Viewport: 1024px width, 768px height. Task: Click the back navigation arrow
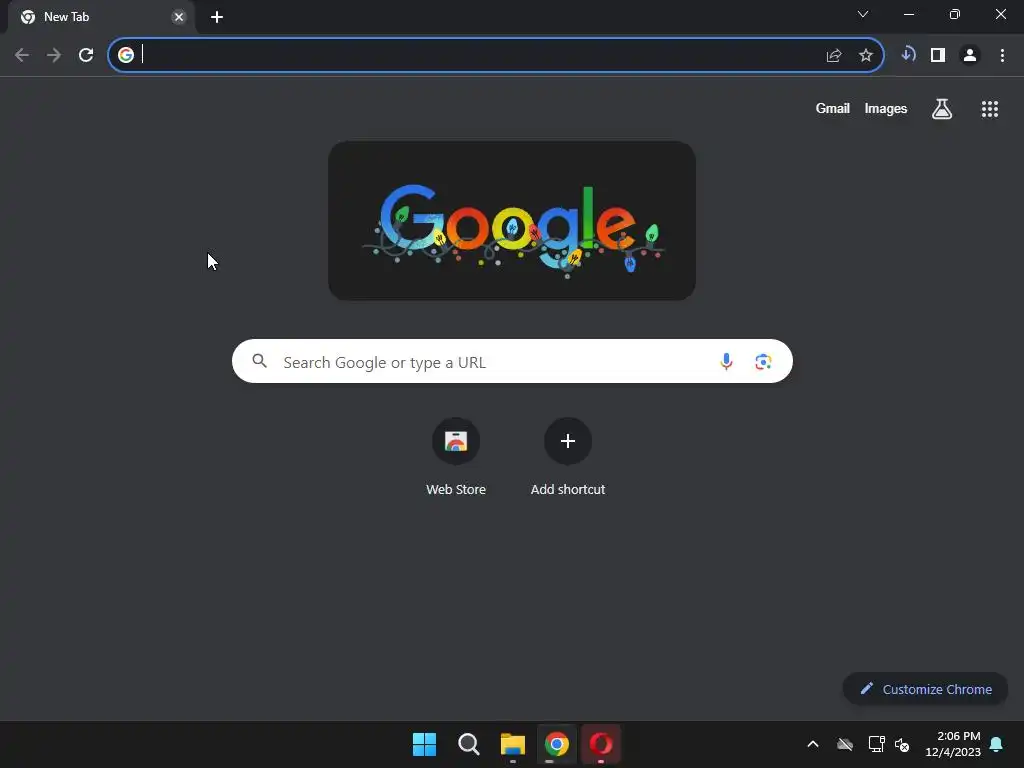(22, 55)
